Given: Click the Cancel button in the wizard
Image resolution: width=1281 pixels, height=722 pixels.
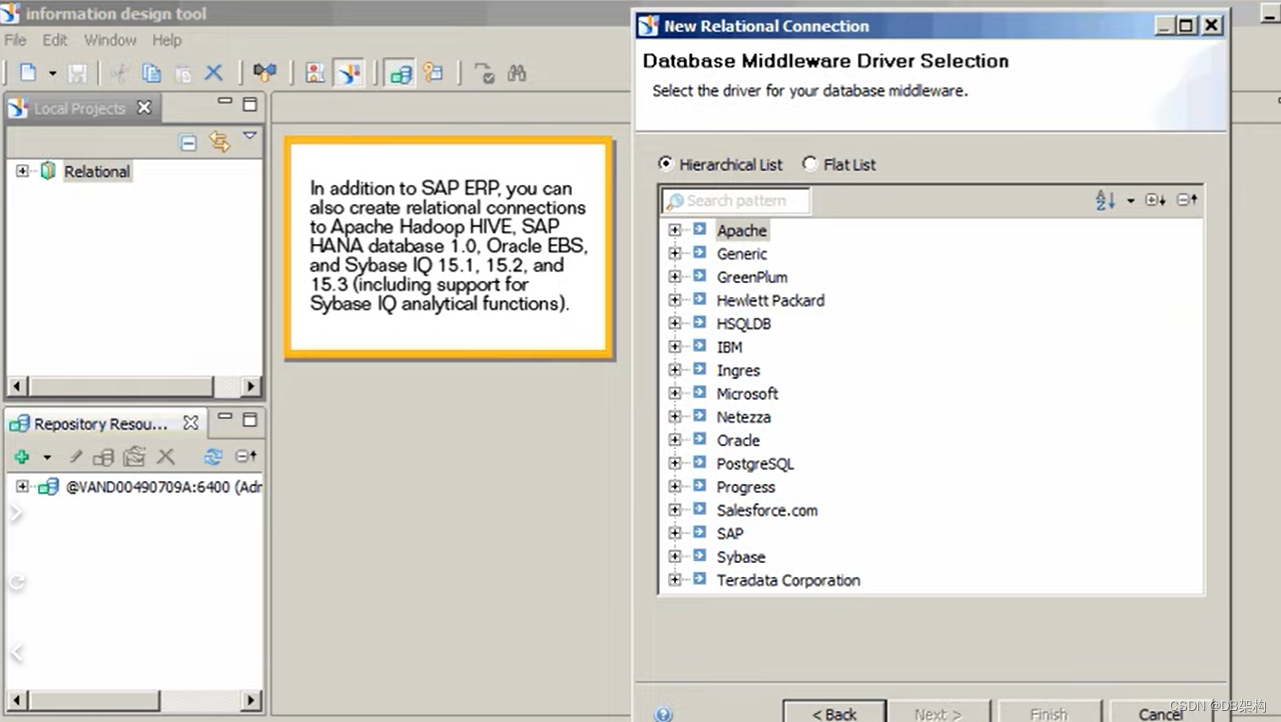Looking at the screenshot, I should click(1162, 713).
